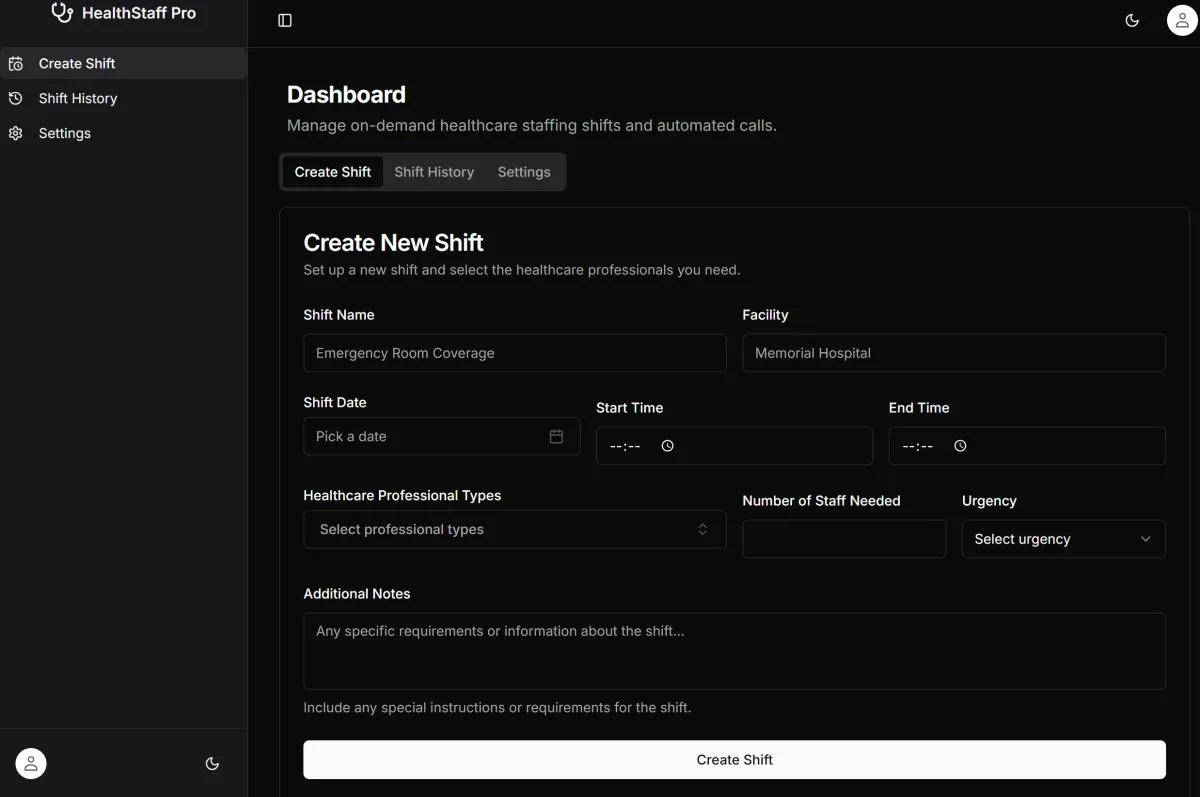Select Create Shift in the left sidebar
The height and width of the screenshot is (797, 1200).
(x=77, y=63)
